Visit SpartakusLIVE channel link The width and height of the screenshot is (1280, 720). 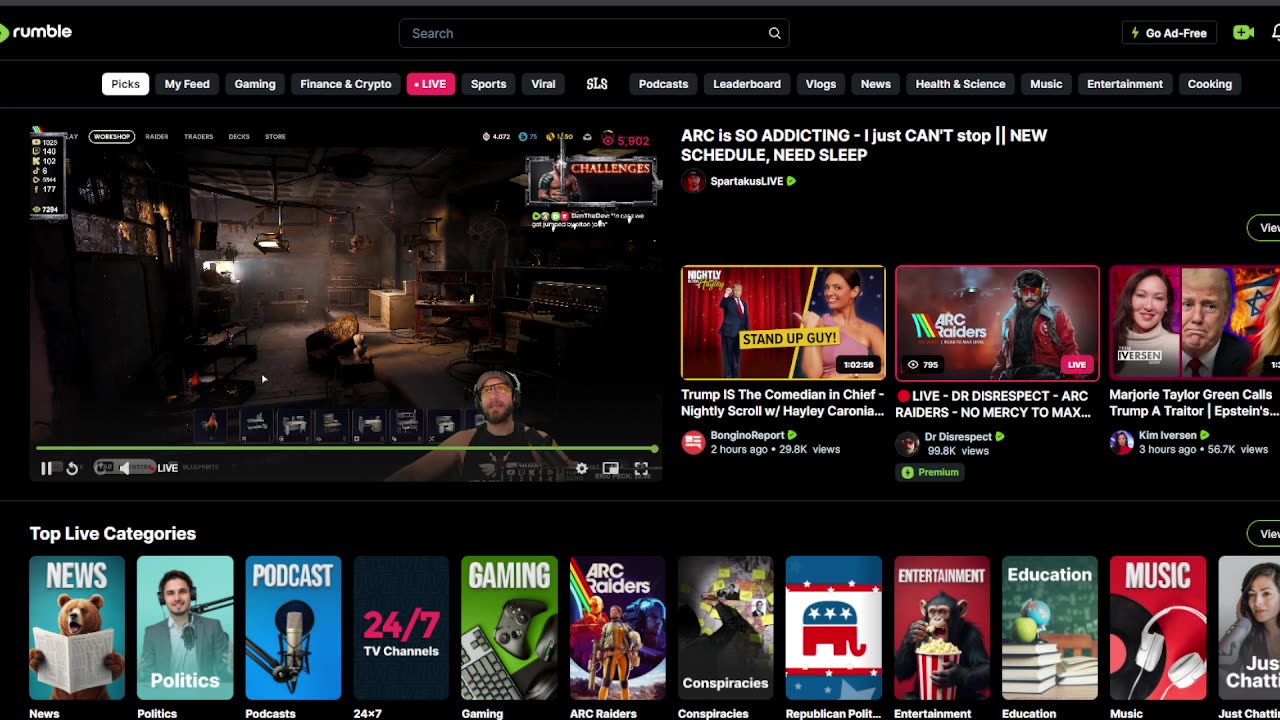(746, 181)
